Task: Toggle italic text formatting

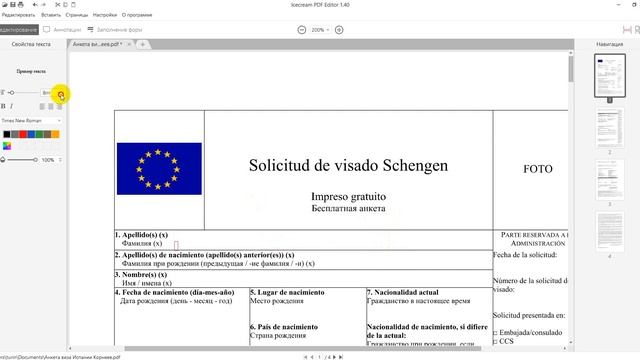Action: [11, 106]
